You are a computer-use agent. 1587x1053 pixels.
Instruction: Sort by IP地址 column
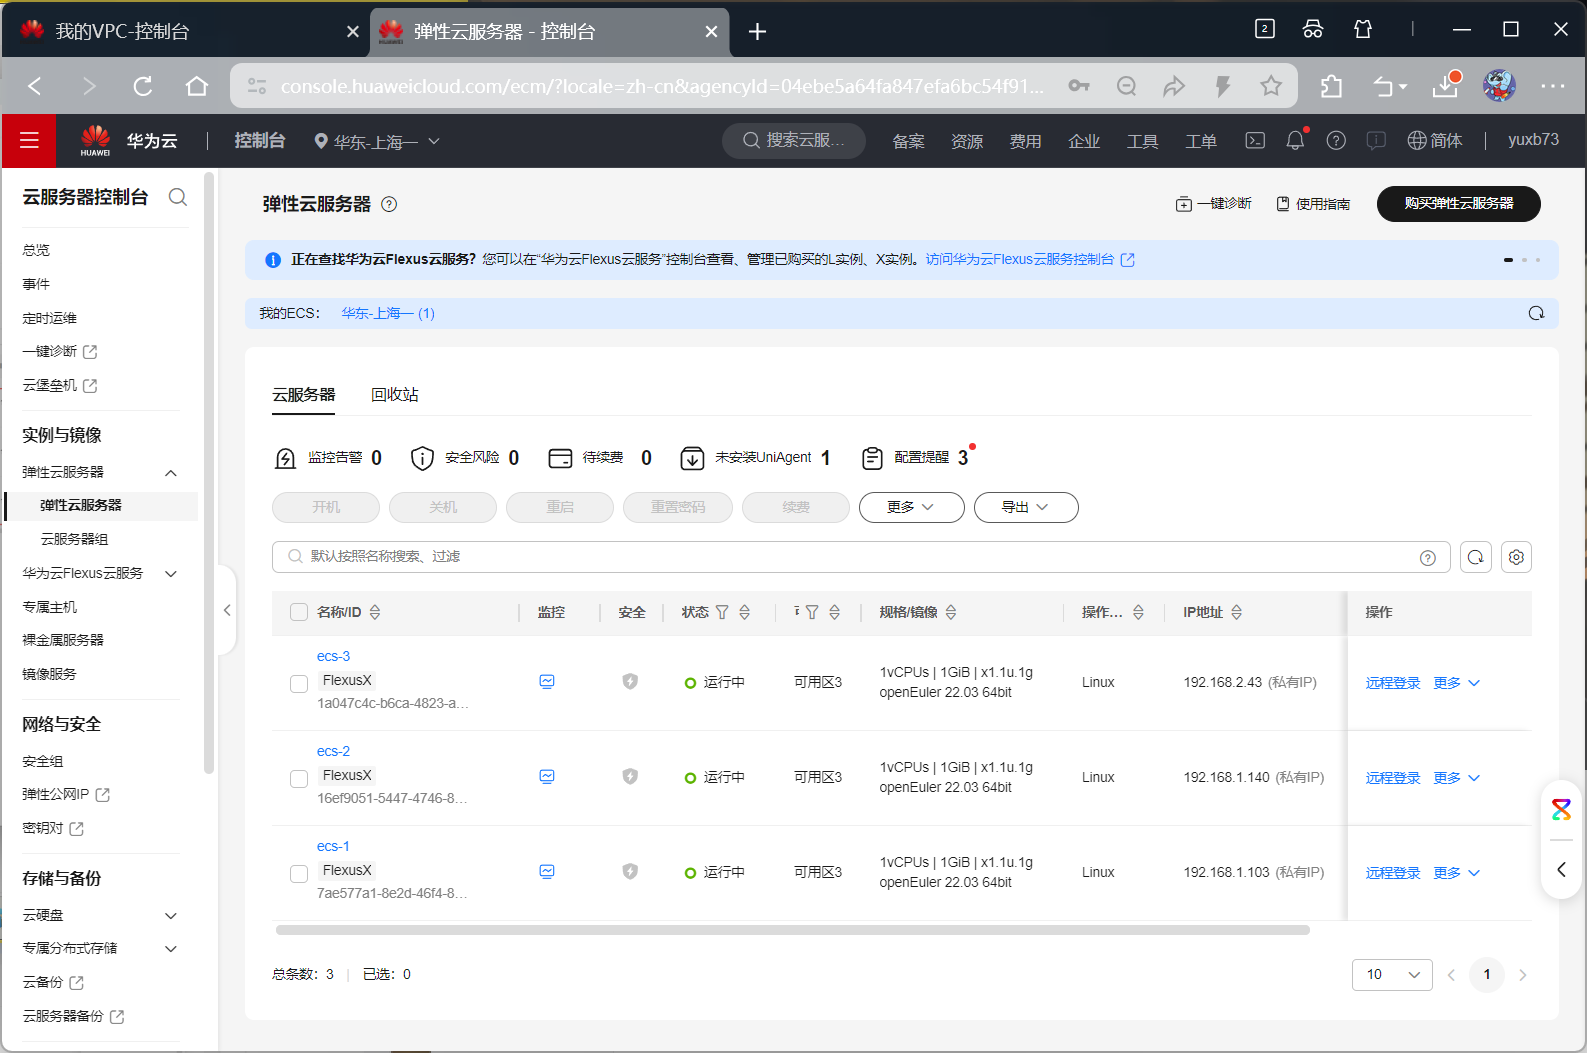[1237, 612]
